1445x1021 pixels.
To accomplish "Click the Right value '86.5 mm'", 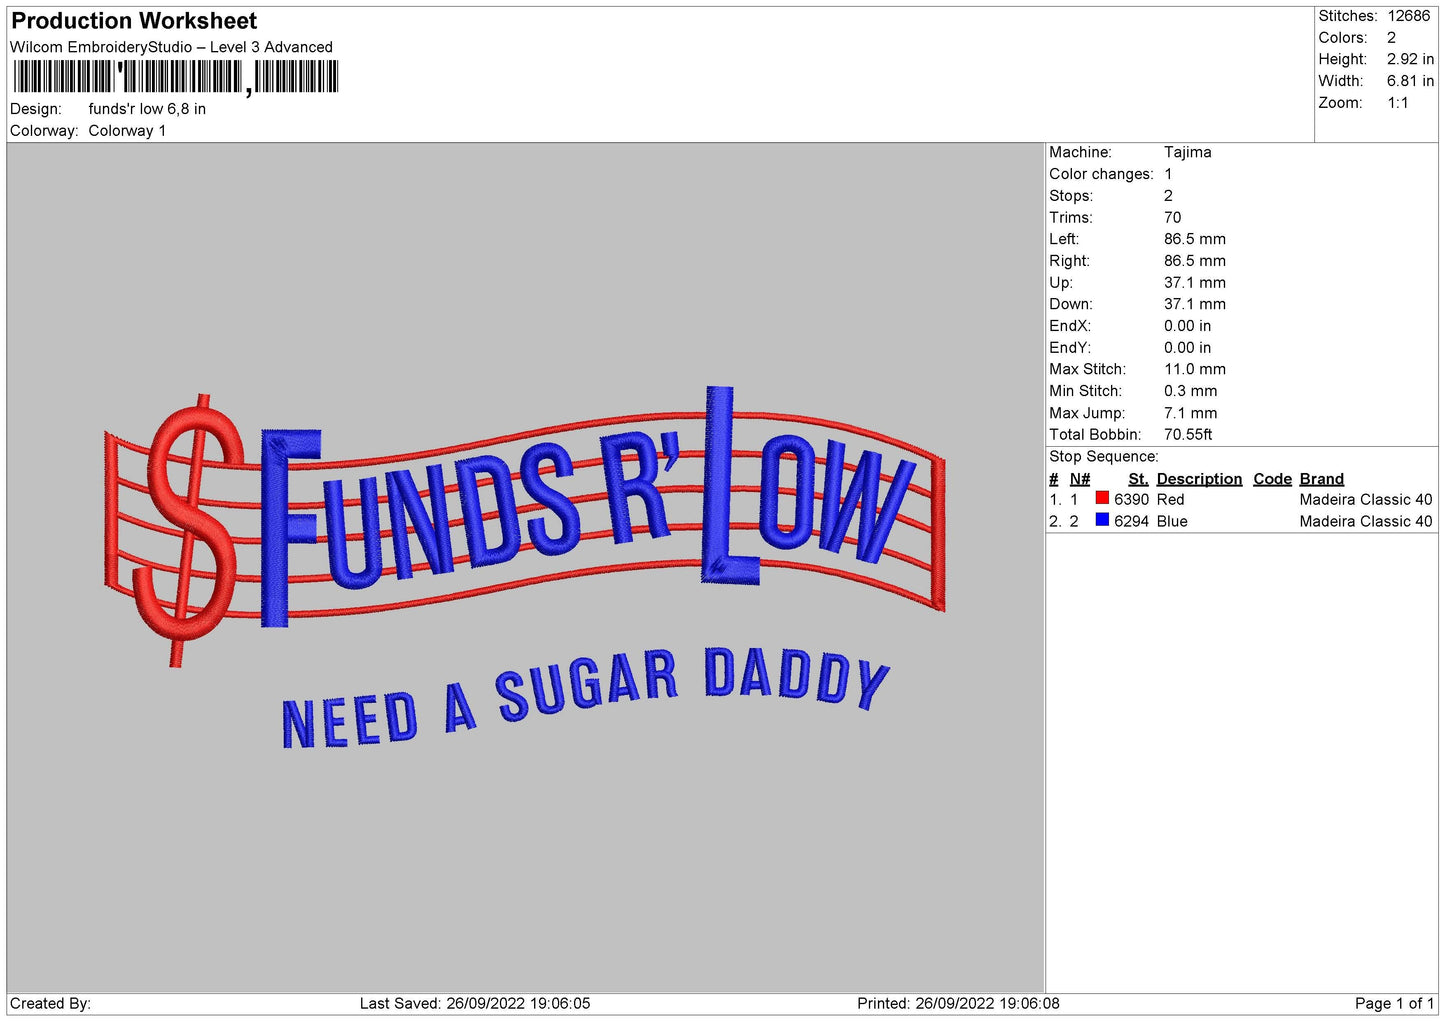I will (1195, 261).
